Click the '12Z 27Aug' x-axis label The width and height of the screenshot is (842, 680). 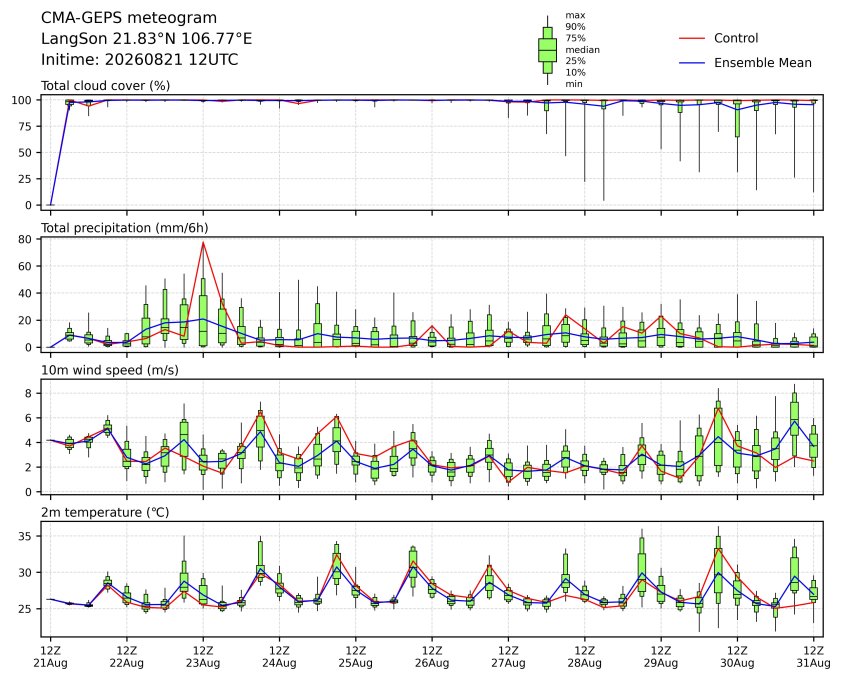508,657
